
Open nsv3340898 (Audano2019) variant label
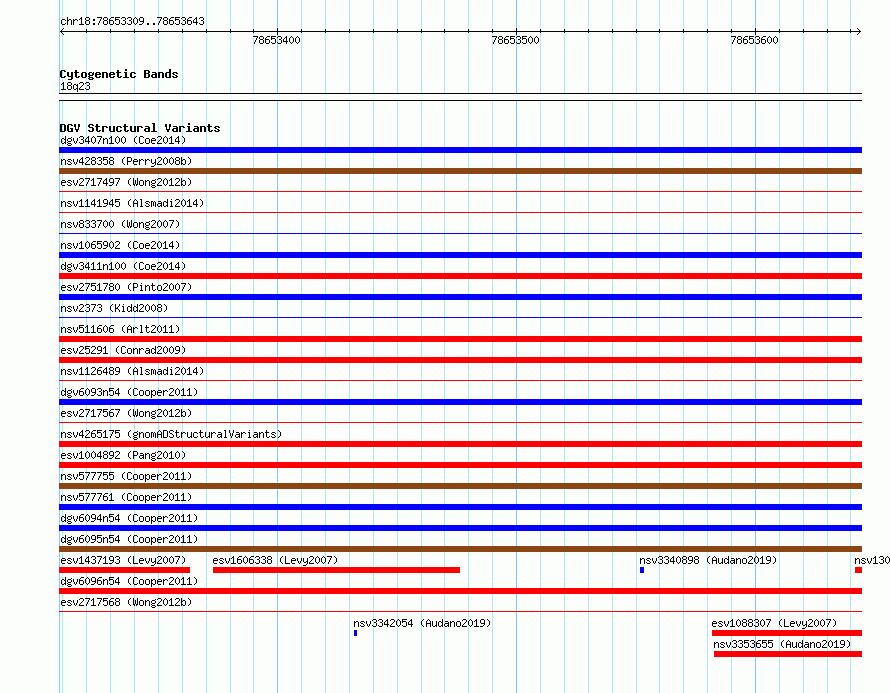(x=708, y=560)
